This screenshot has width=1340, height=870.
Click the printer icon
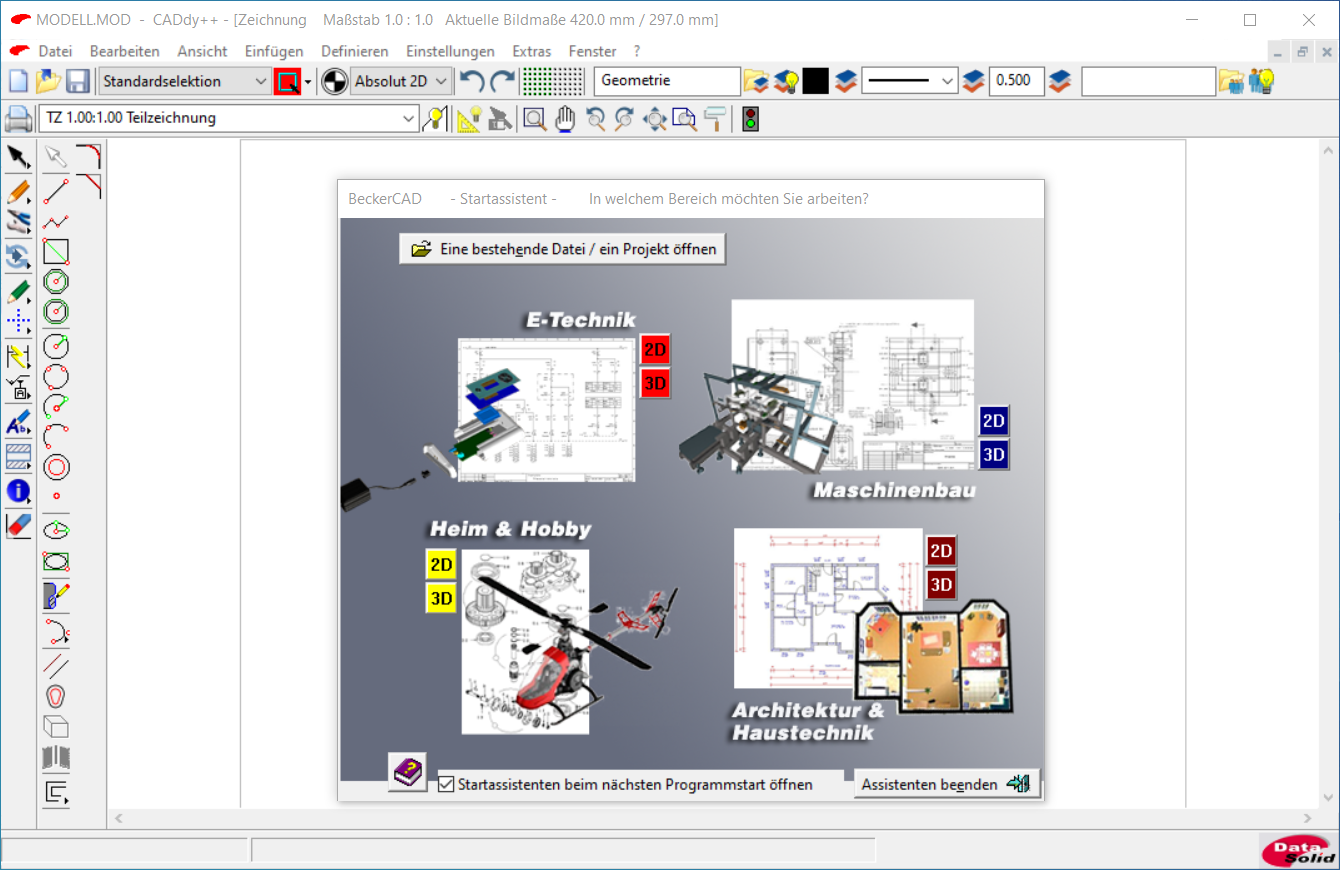(x=19, y=119)
